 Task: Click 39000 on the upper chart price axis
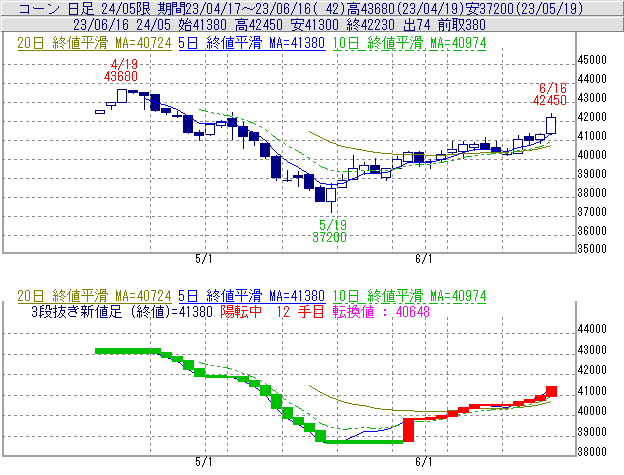pos(592,174)
